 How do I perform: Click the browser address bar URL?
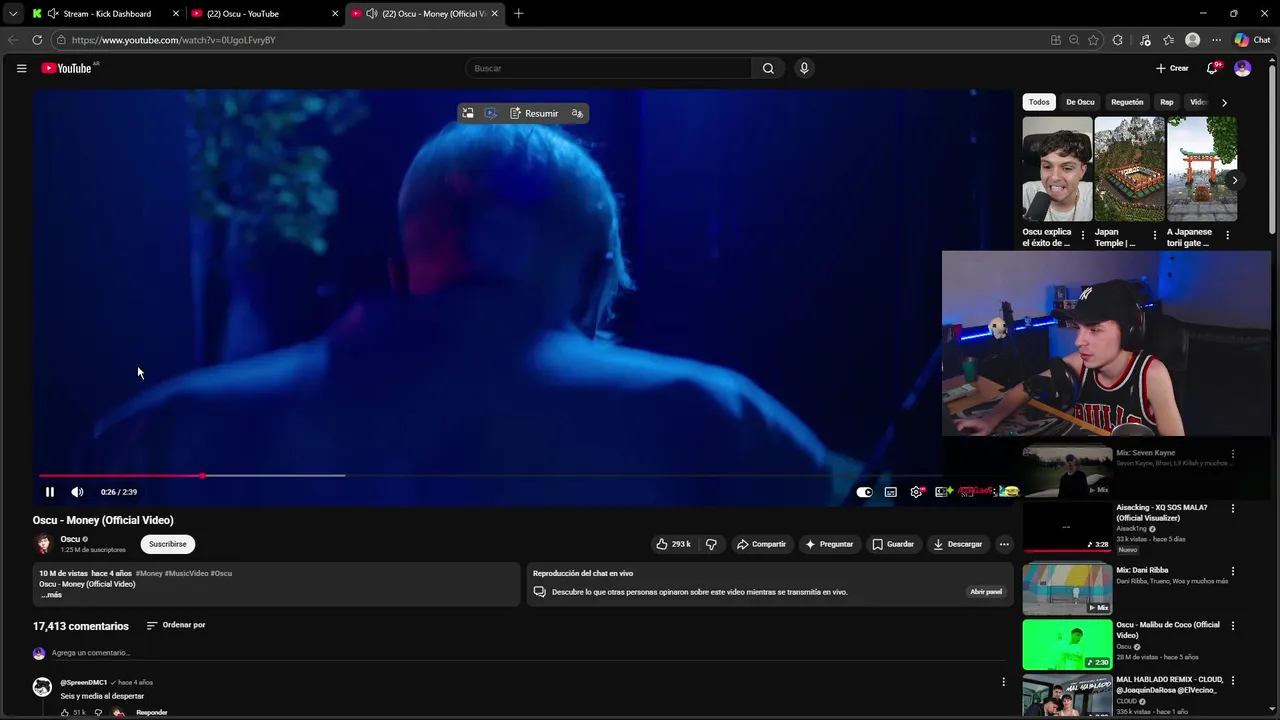click(x=173, y=40)
